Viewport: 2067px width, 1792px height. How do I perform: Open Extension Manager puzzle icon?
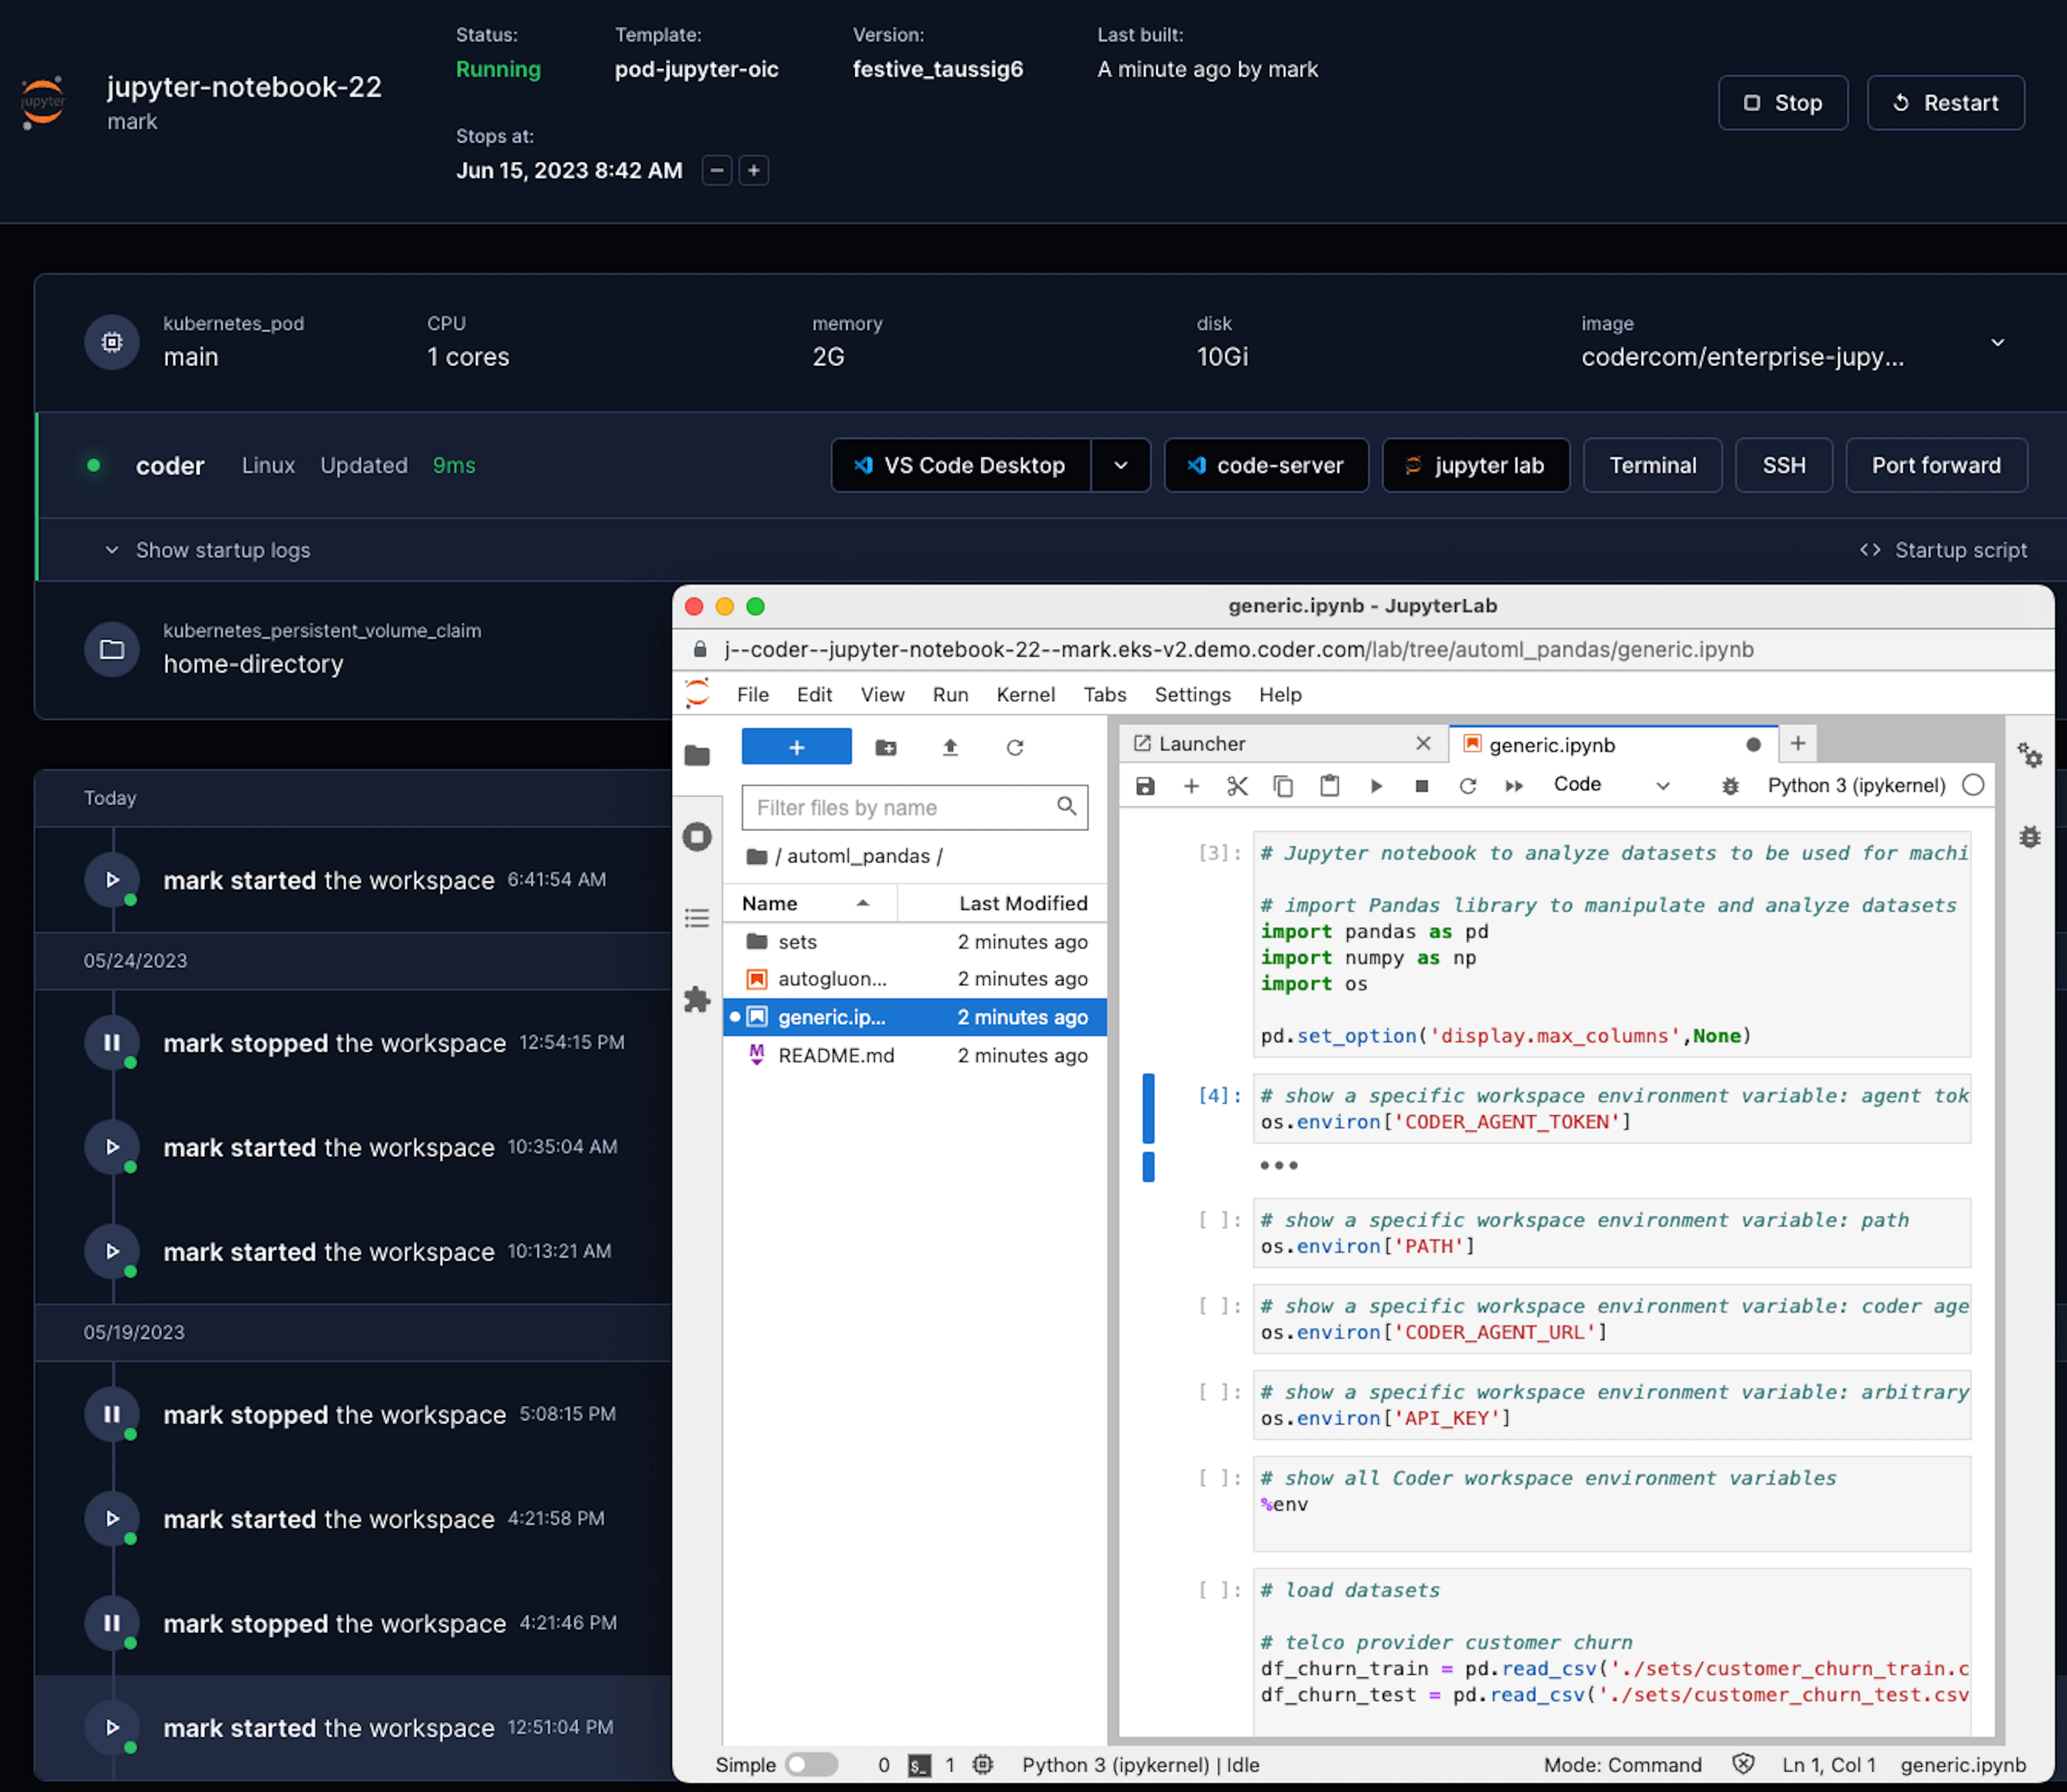pos(697,999)
